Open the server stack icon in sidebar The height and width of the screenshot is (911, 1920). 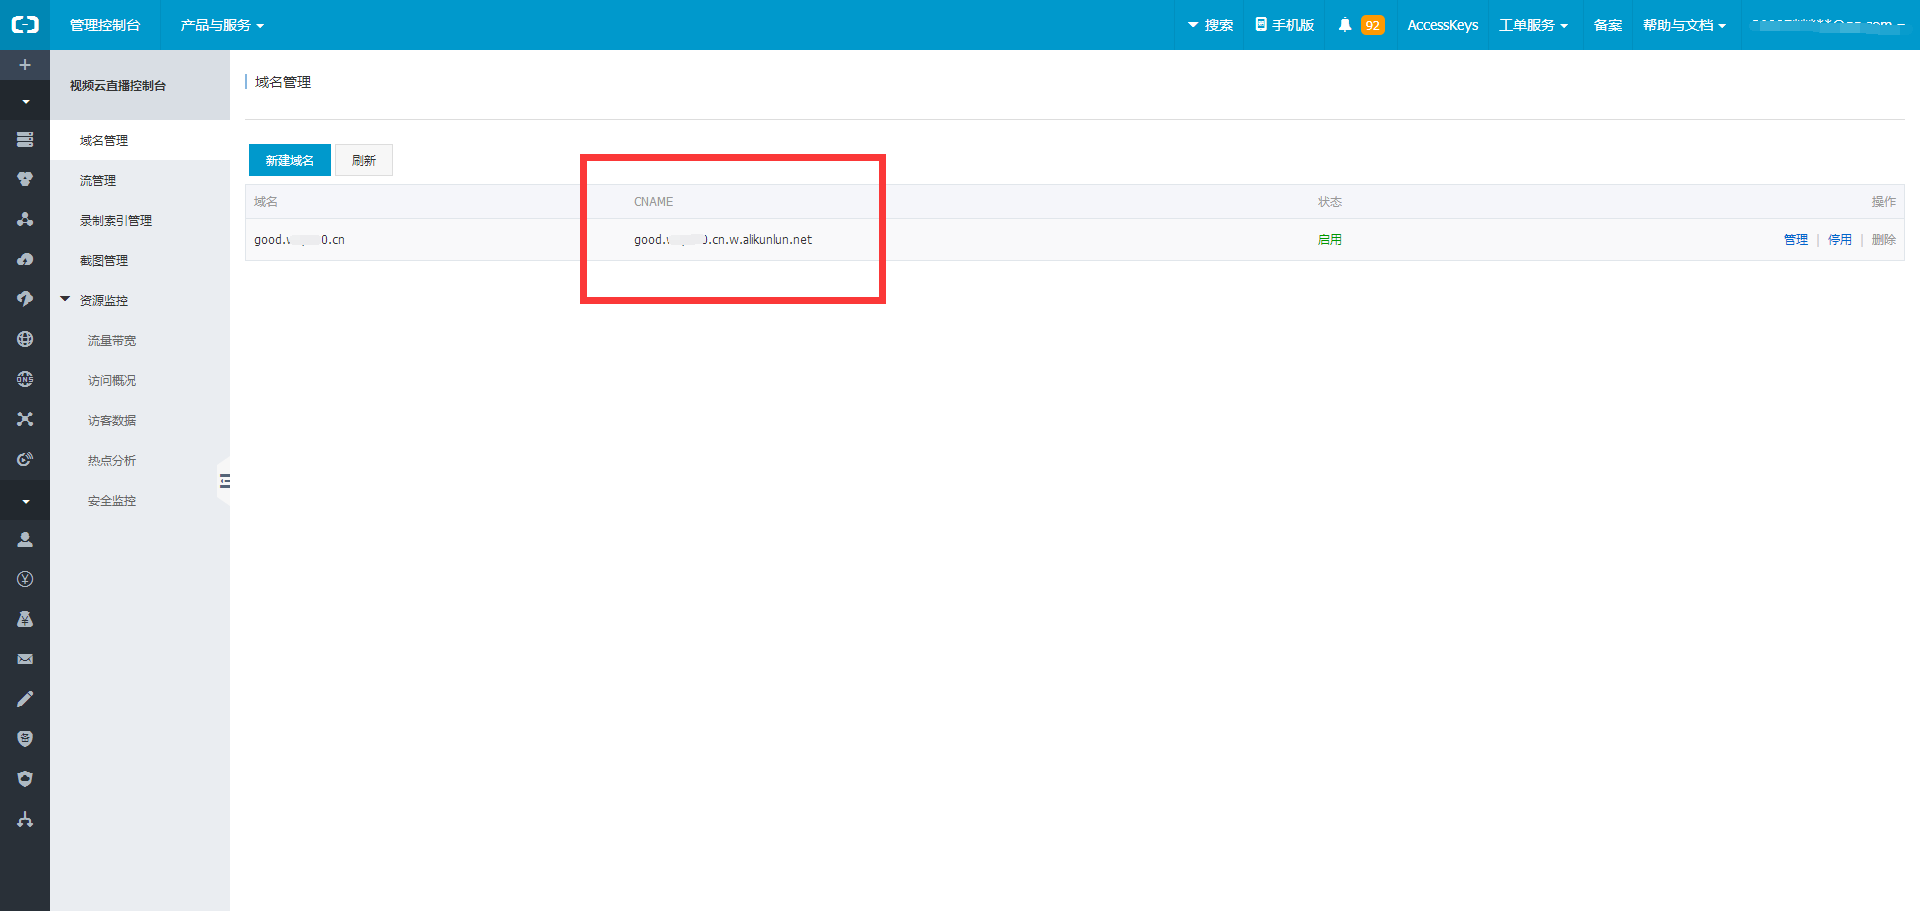coord(25,139)
